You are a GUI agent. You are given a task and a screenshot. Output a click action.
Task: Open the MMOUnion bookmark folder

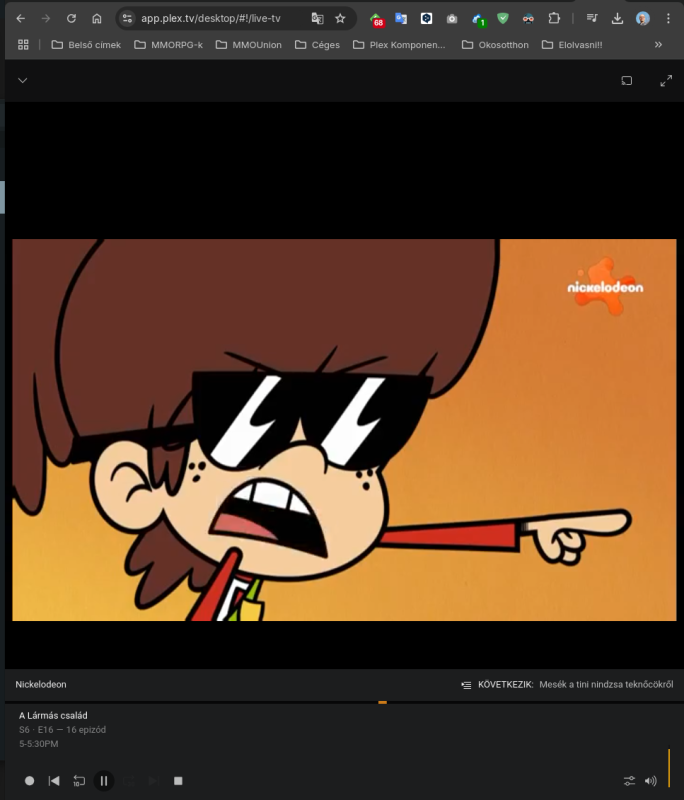pyautogui.click(x=248, y=45)
